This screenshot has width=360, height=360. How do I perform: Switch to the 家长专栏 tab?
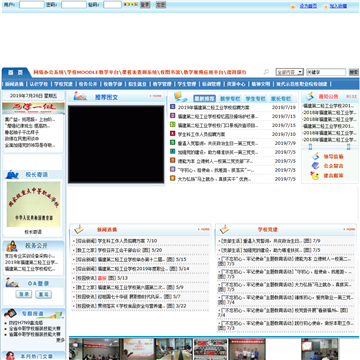[x=281, y=99]
